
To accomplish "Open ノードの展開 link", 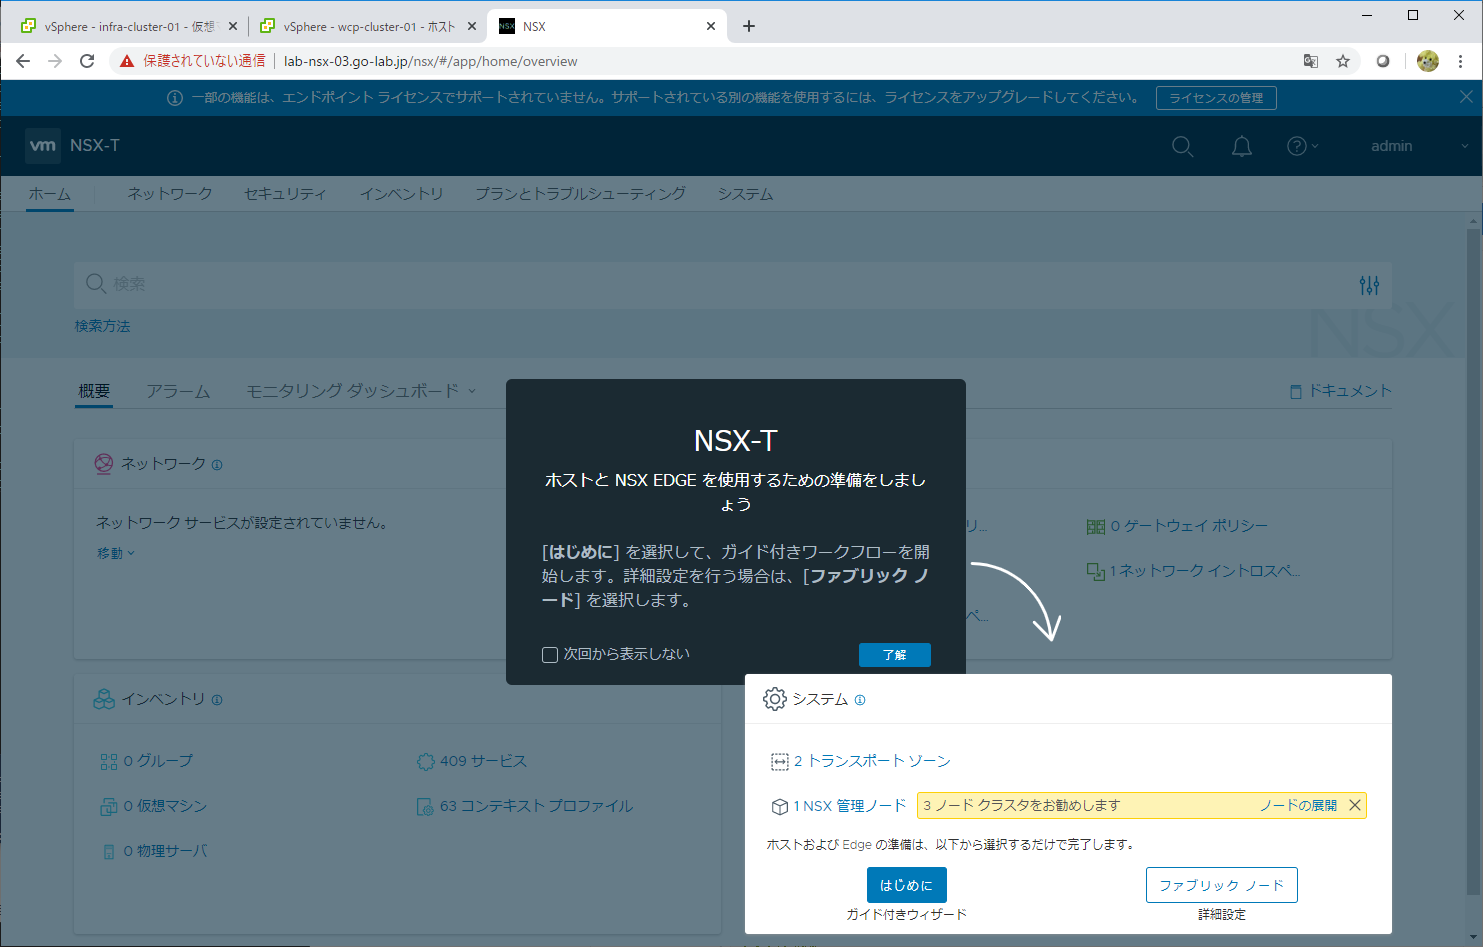I will point(1298,805).
